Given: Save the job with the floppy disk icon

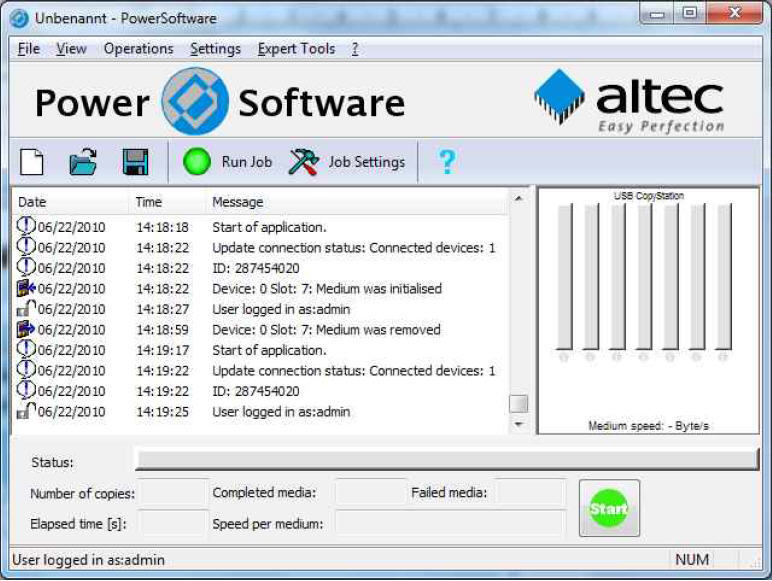Looking at the screenshot, I should point(135,161).
